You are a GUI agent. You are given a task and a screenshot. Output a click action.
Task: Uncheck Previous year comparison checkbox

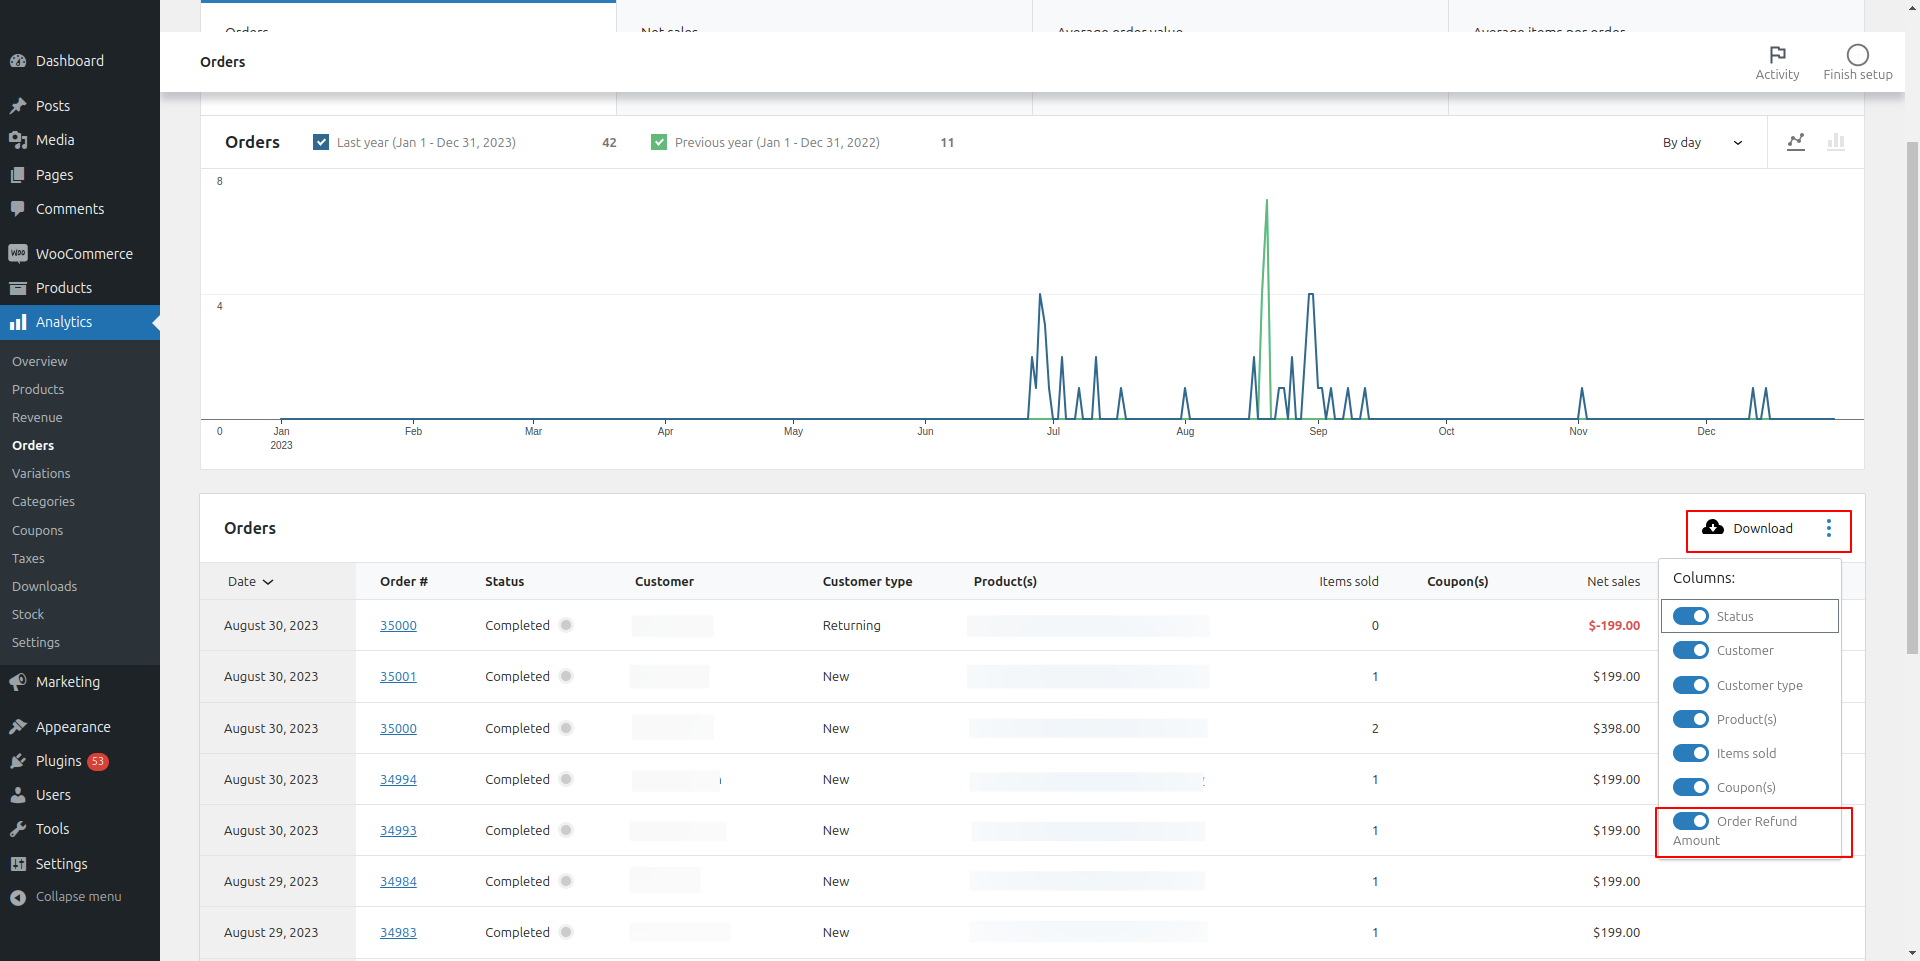[659, 142]
